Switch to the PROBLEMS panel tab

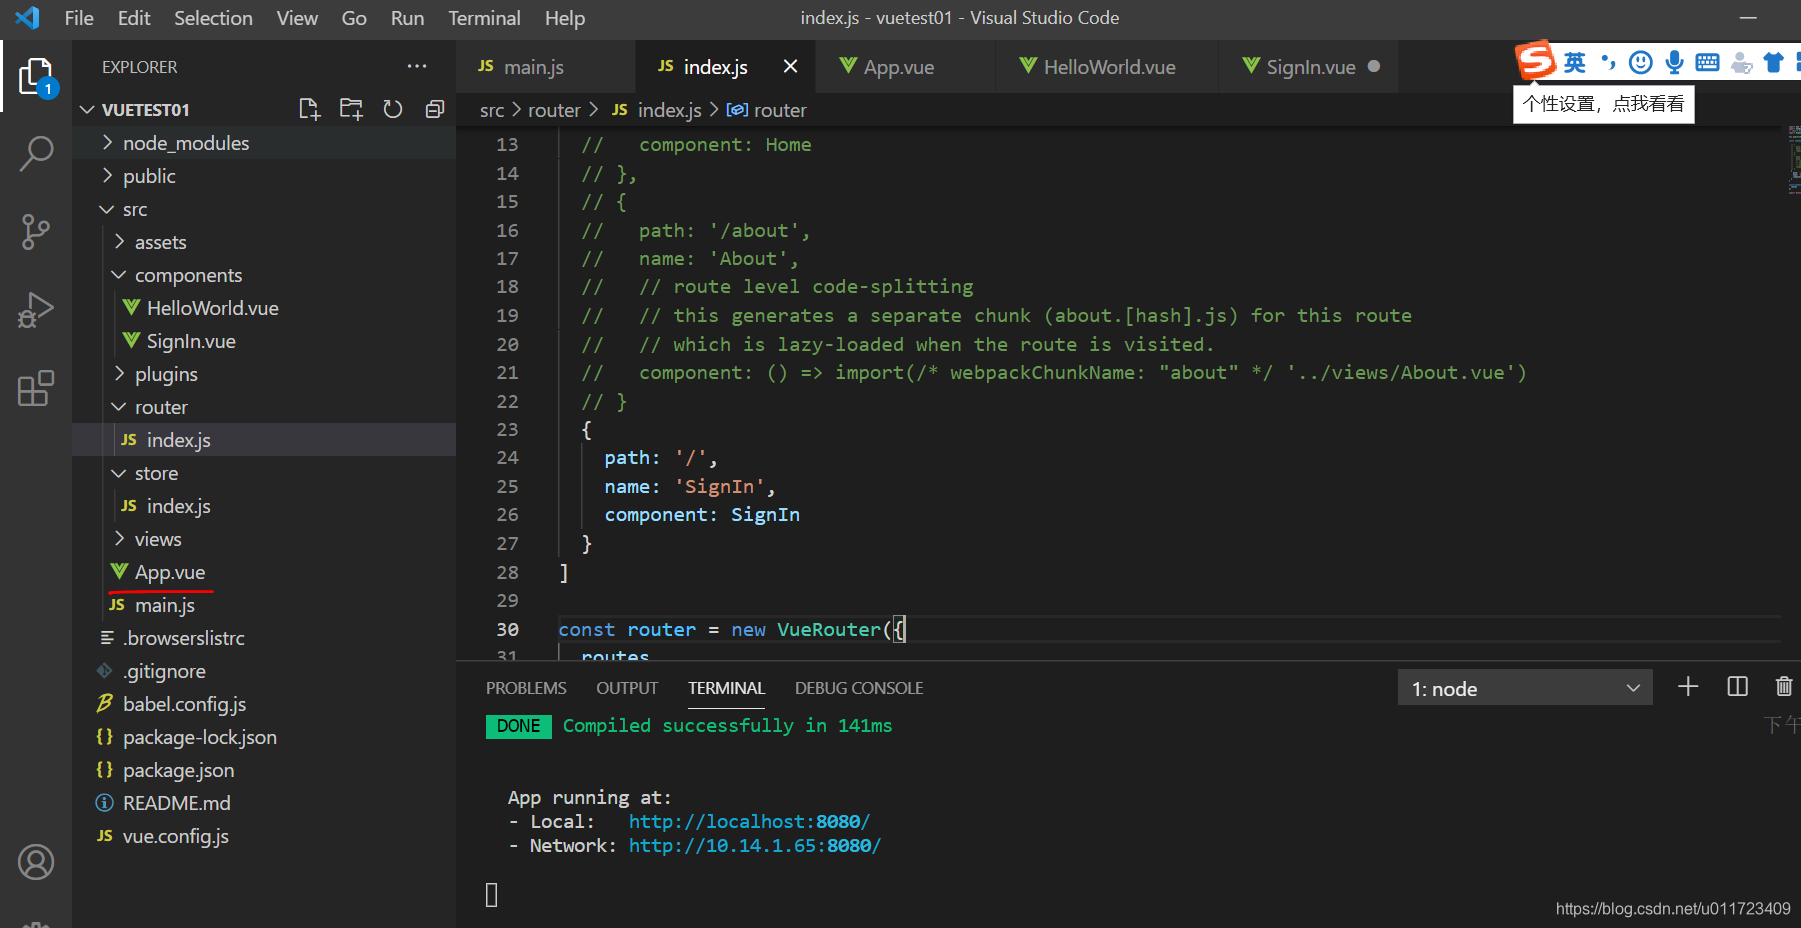point(526,688)
